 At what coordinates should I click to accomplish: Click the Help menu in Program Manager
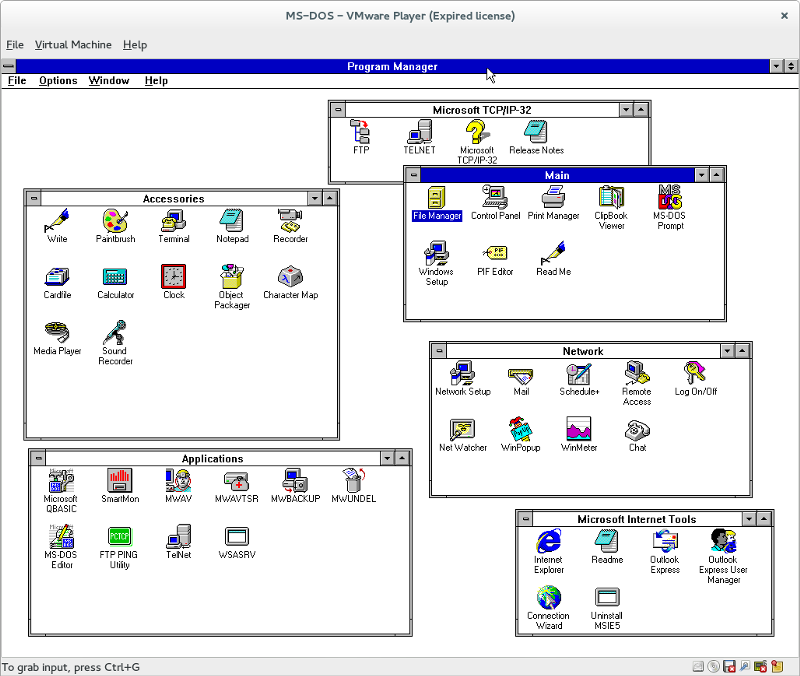[156, 81]
